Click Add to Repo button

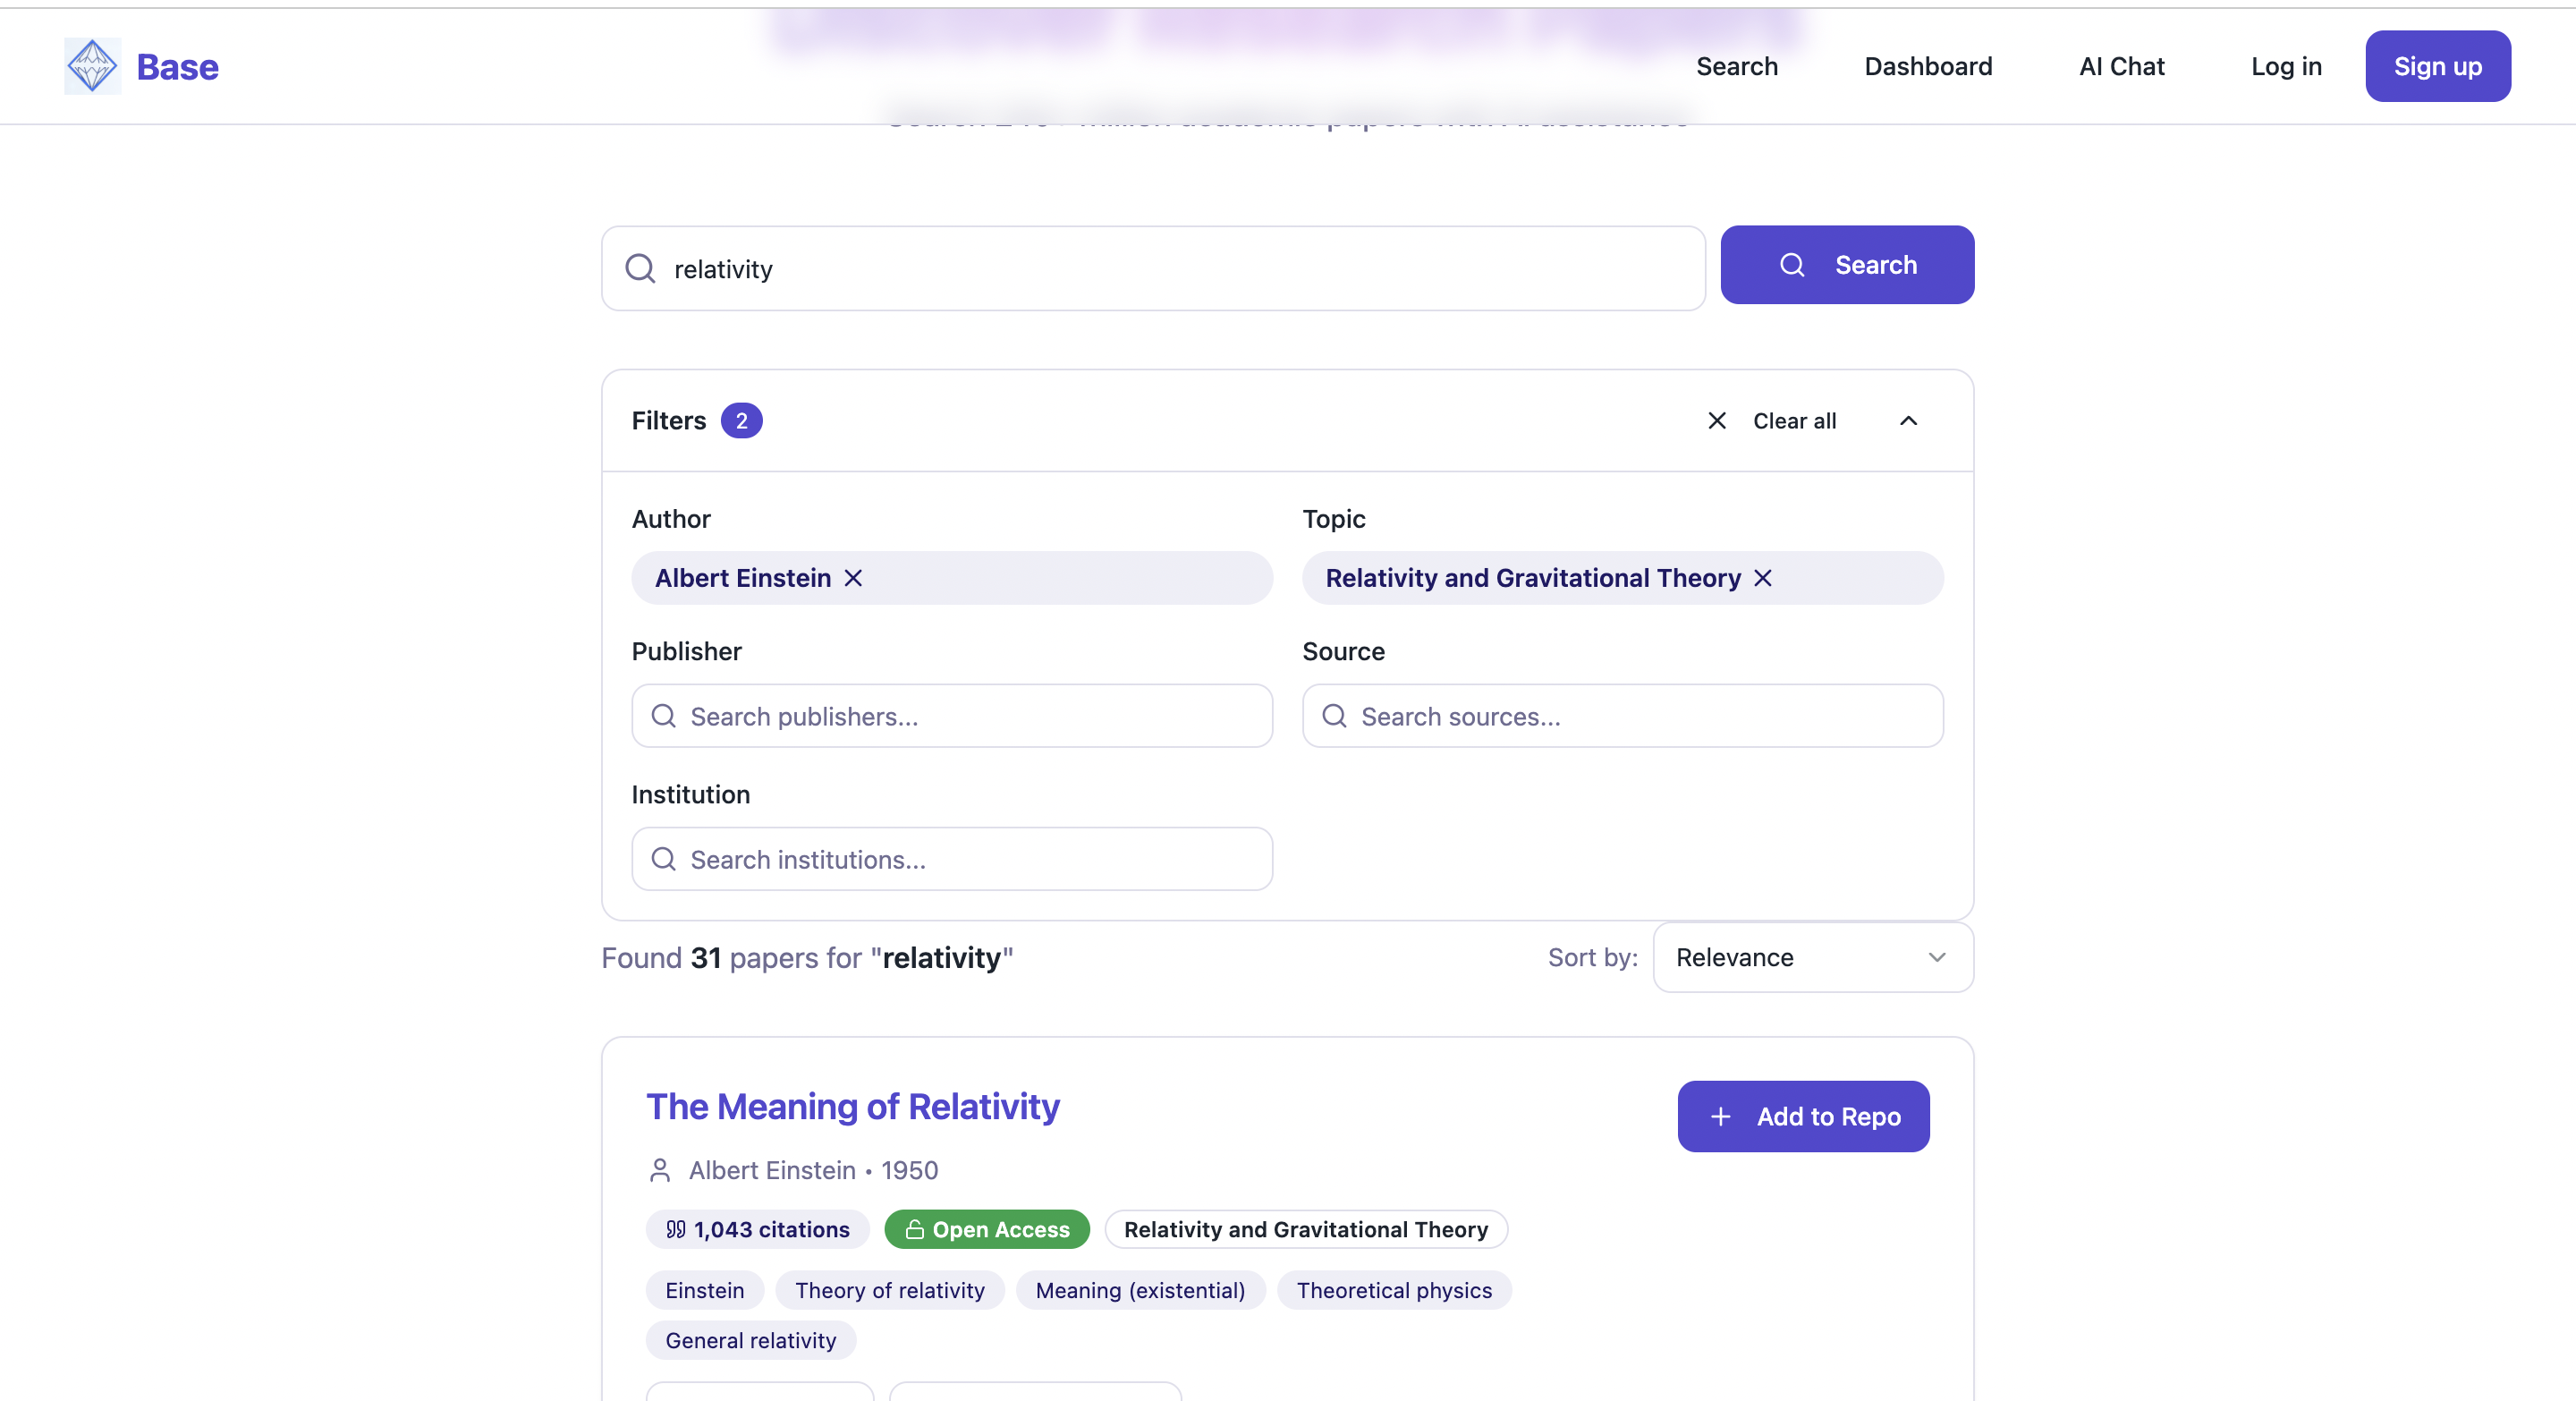pyautogui.click(x=1803, y=1116)
